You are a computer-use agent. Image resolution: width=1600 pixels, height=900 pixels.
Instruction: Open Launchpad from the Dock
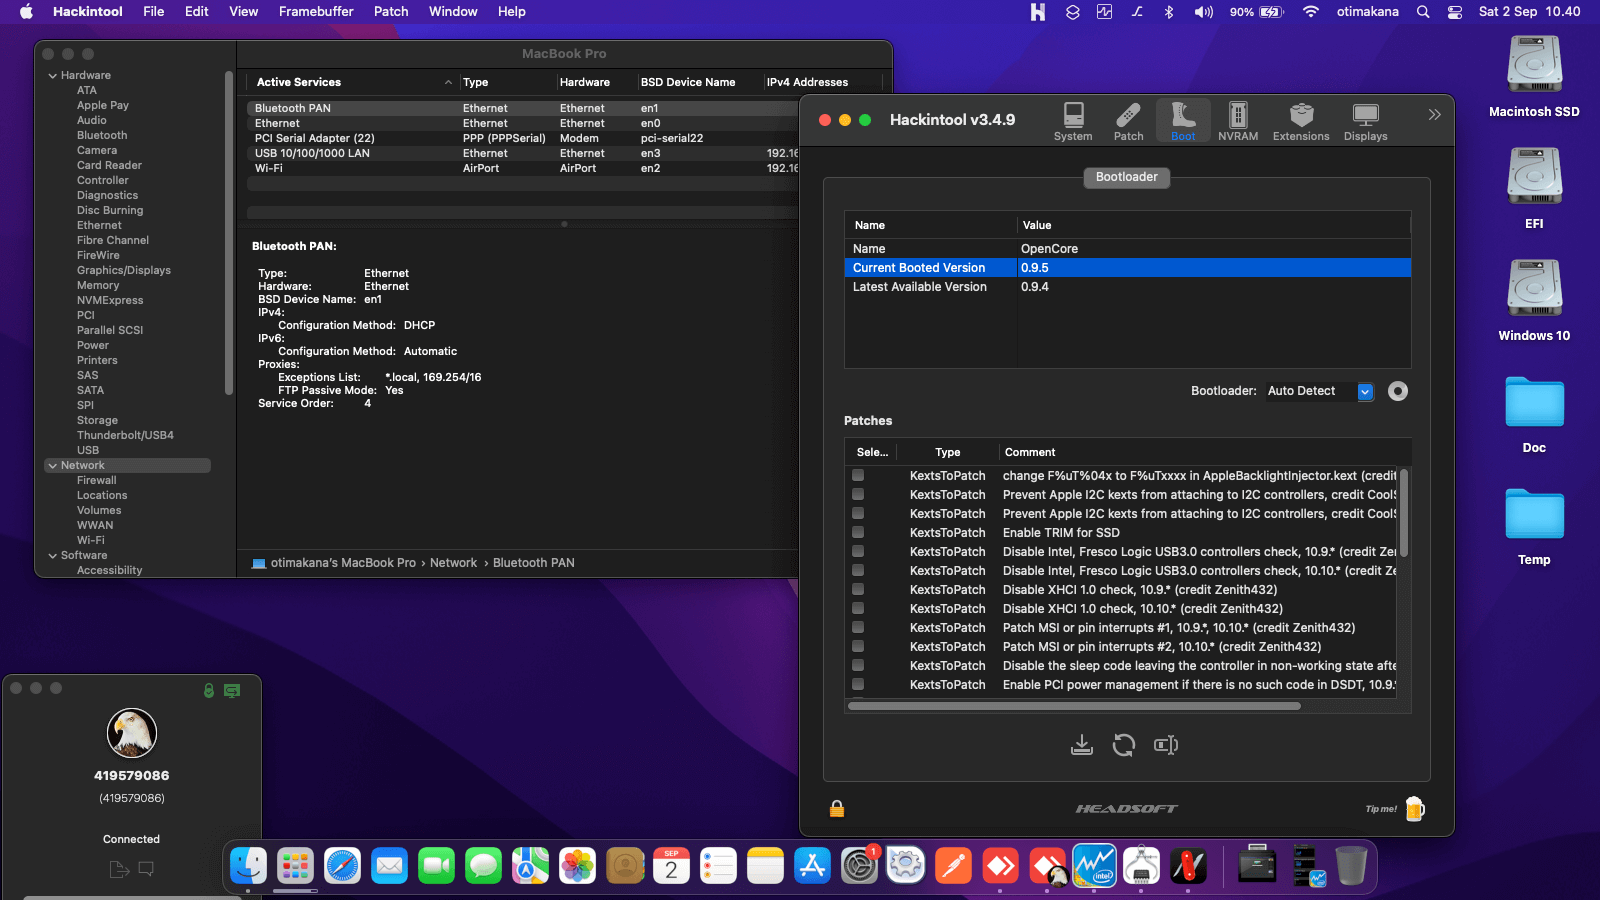point(295,866)
